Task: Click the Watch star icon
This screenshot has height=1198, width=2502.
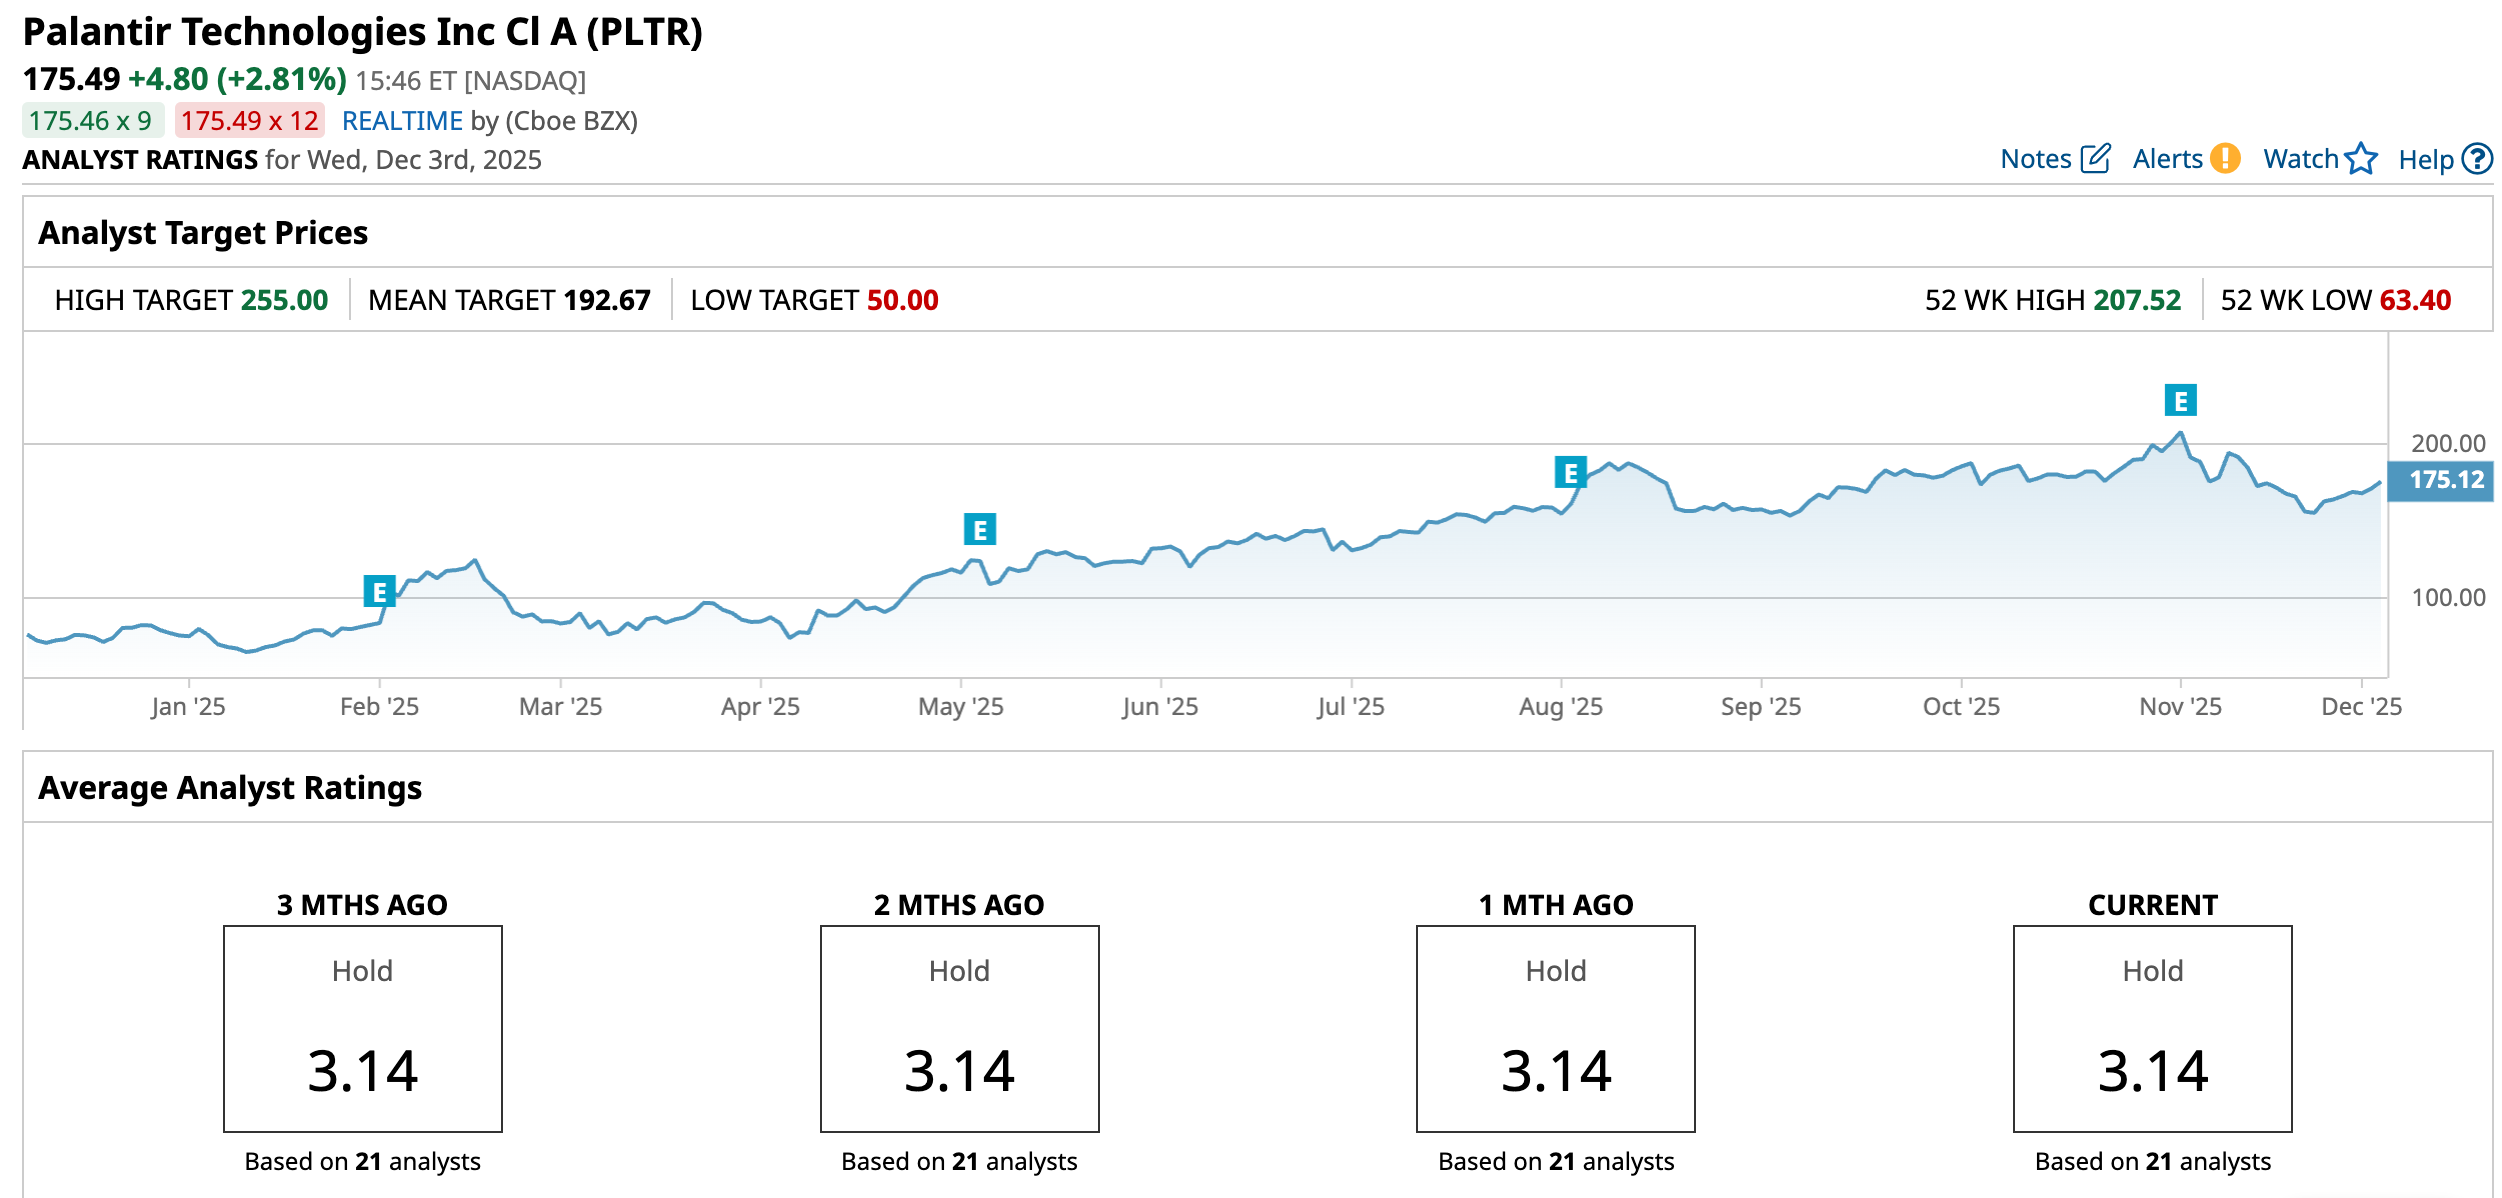Action: coord(2361,159)
